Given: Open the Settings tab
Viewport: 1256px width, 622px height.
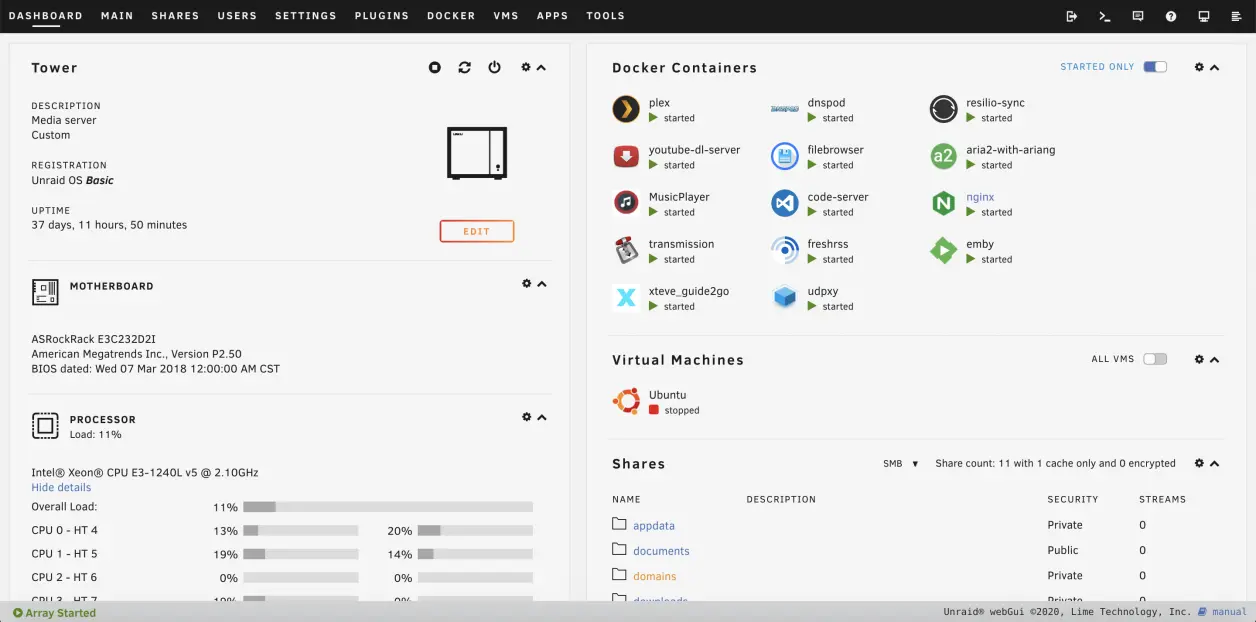Looking at the screenshot, I should (x=306, y=16).
